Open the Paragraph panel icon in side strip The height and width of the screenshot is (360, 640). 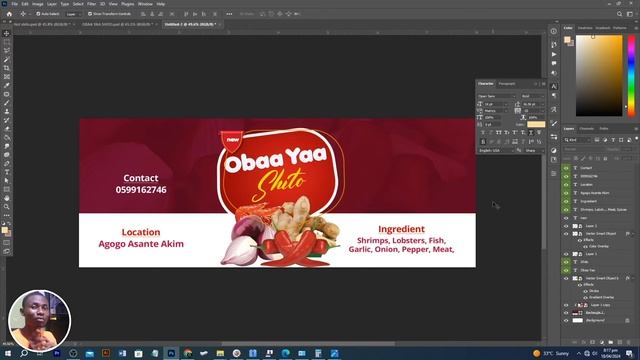point(553,96)
